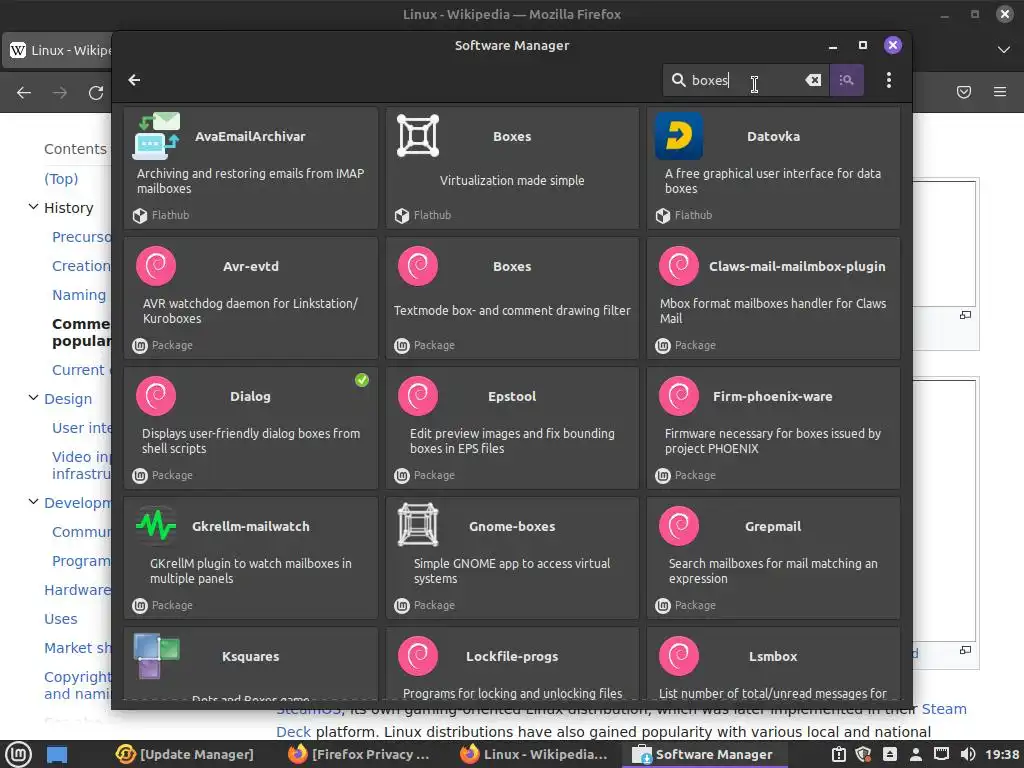Open the AvaEmailArchivar title
The width and height of the screenshot is (1024, 768).
click(250, 136)
